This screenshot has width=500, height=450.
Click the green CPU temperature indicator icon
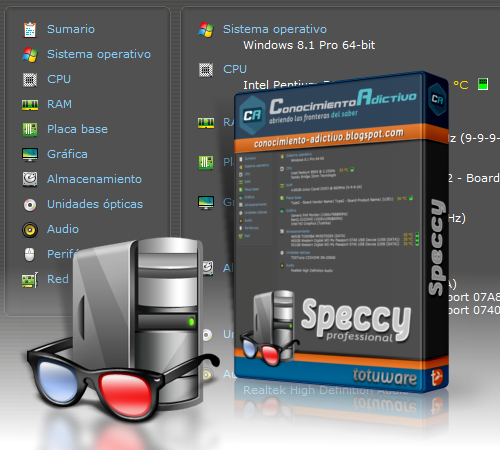point(483,84)
